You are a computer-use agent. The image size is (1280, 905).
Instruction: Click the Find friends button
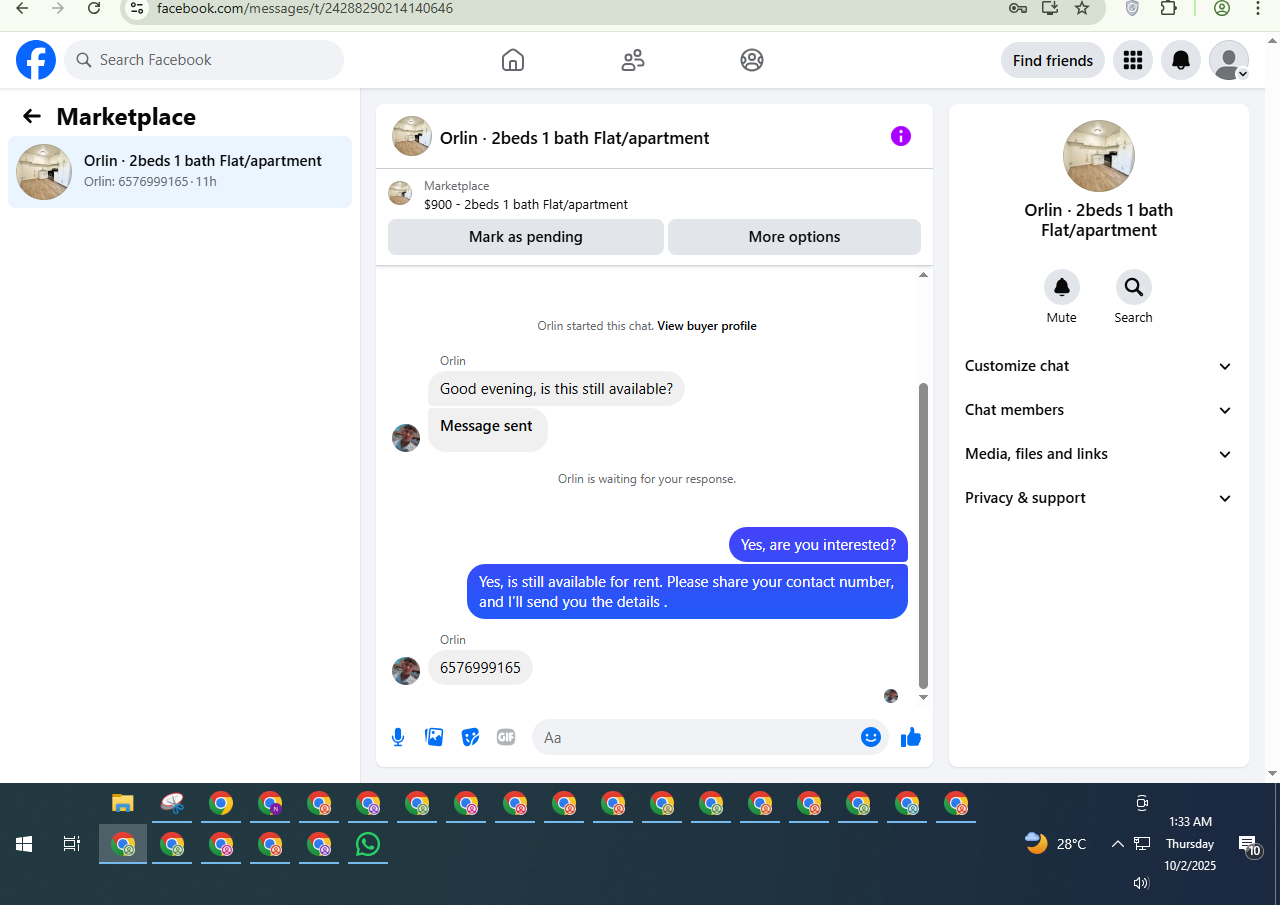pyautogui.click(x=1053, y=60)
